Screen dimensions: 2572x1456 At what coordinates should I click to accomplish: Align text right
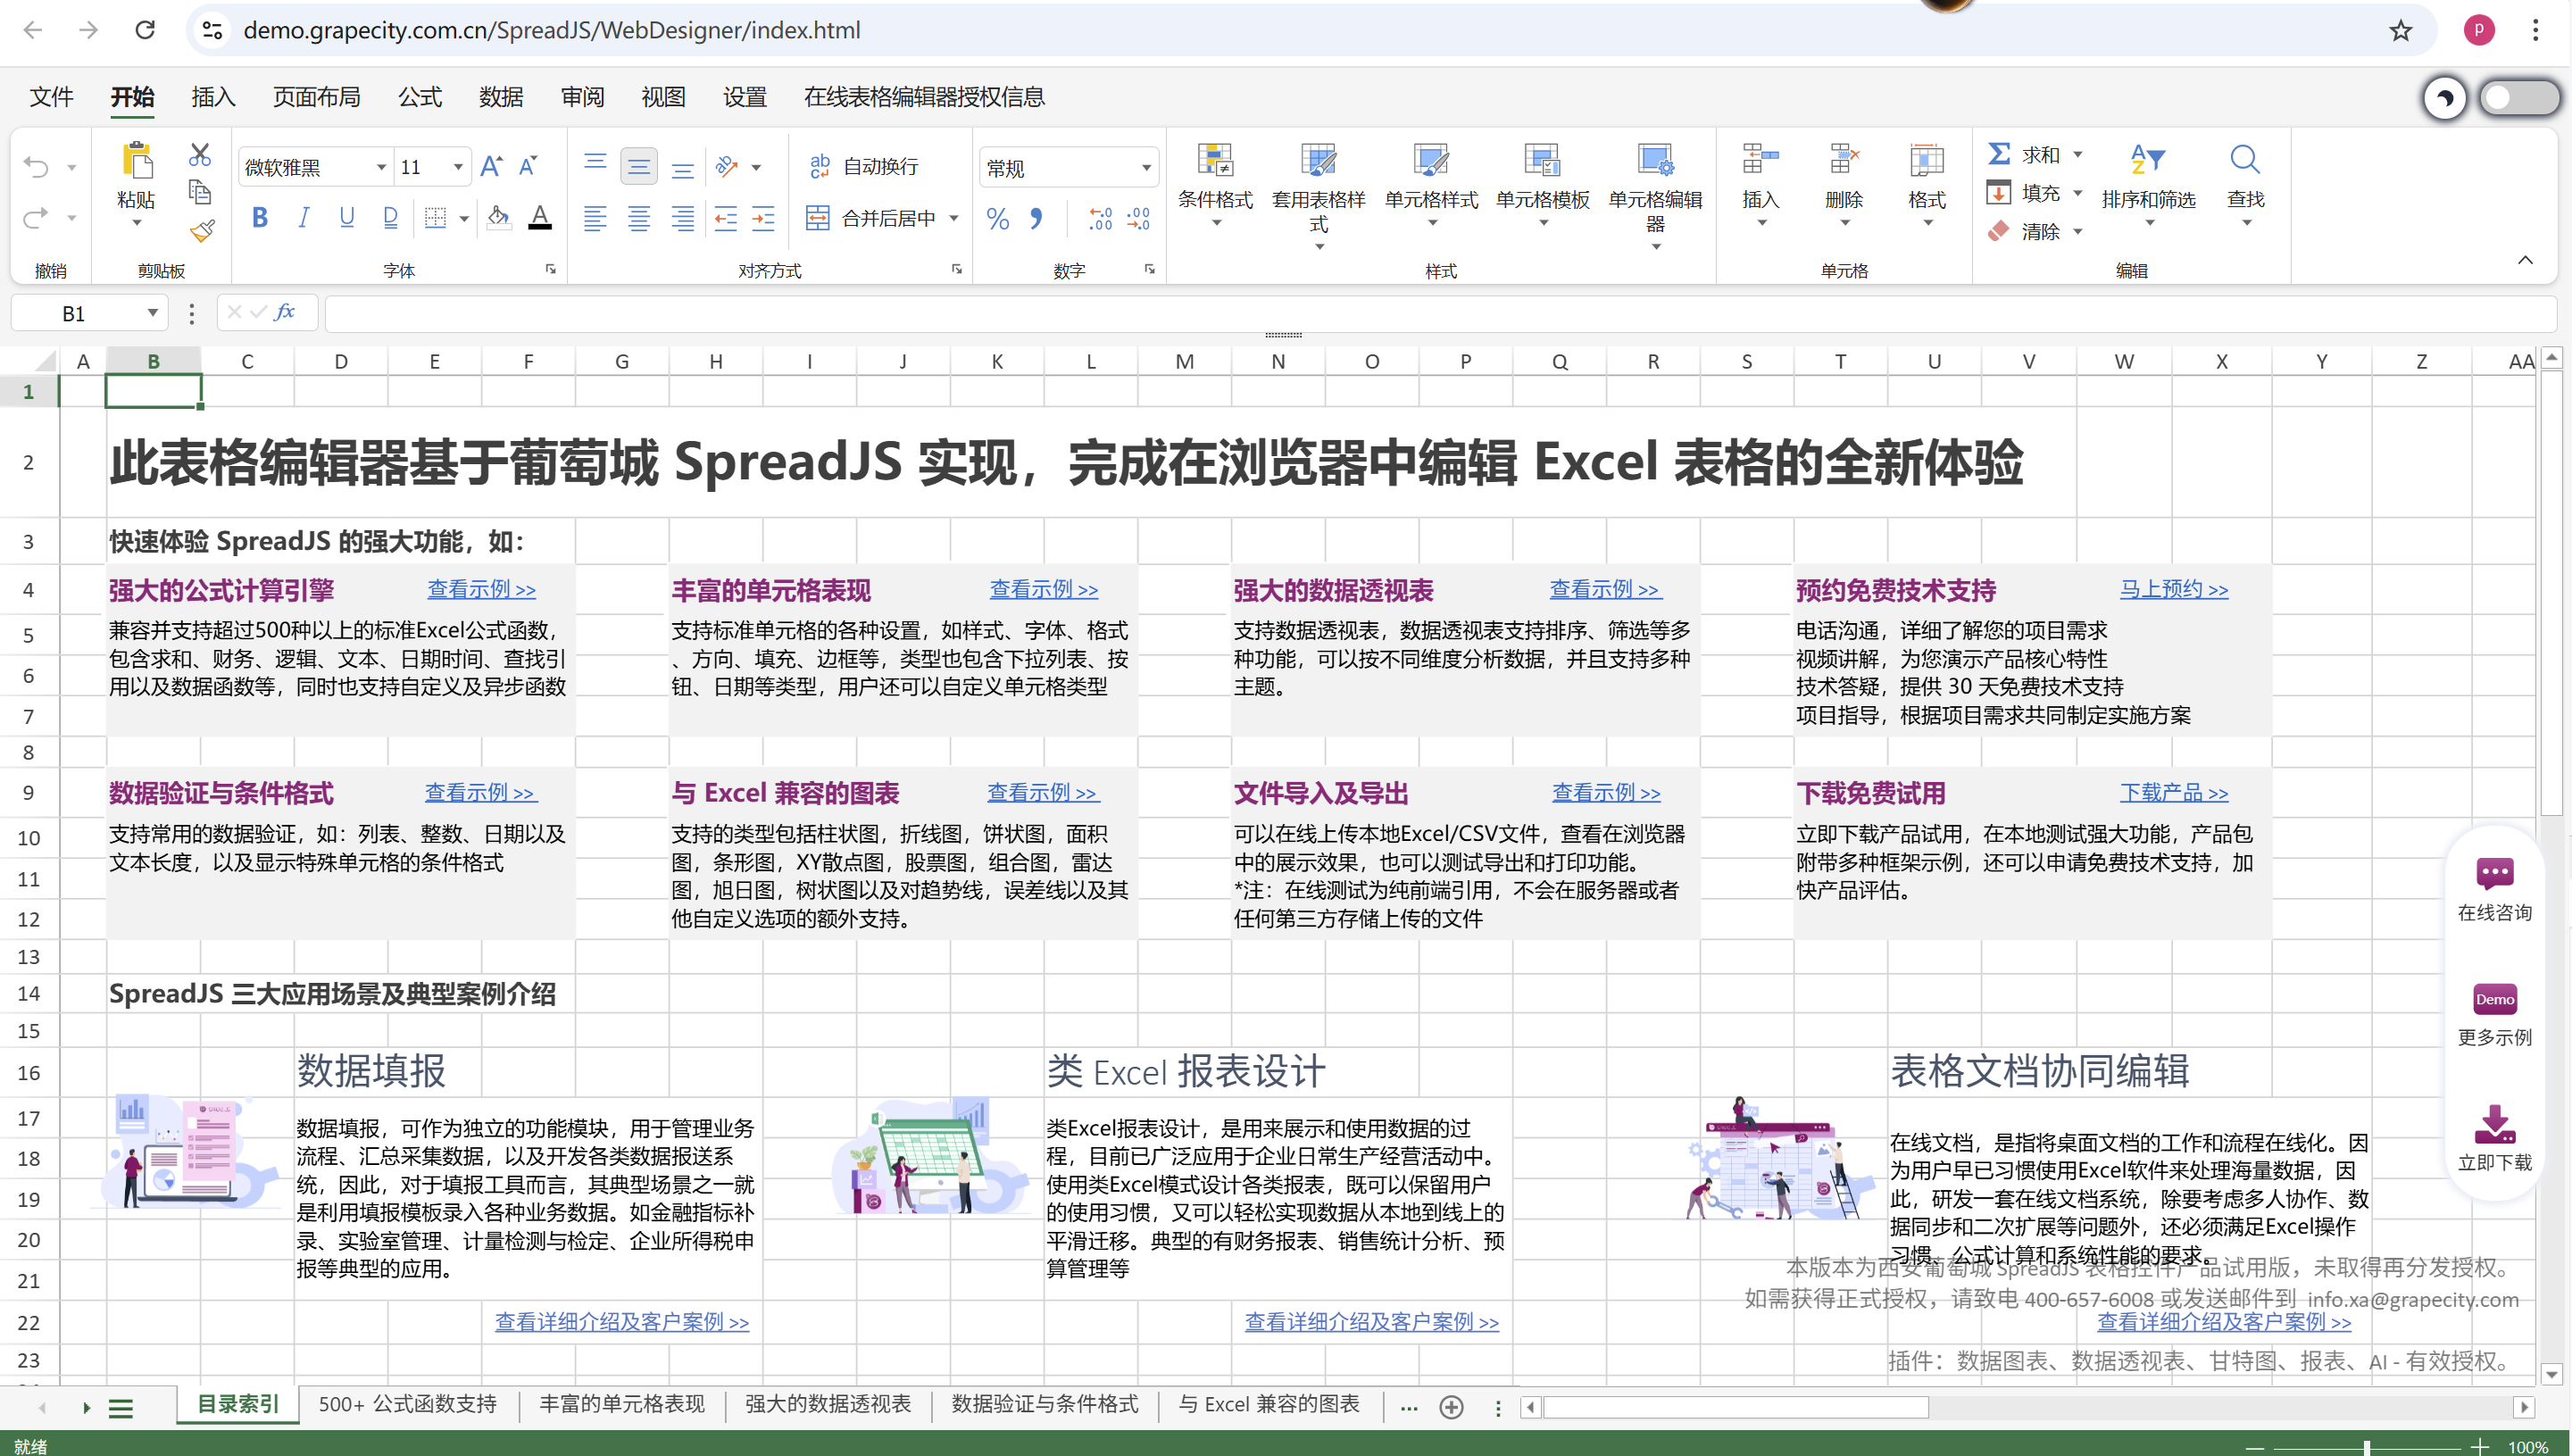tap(683, 218)
